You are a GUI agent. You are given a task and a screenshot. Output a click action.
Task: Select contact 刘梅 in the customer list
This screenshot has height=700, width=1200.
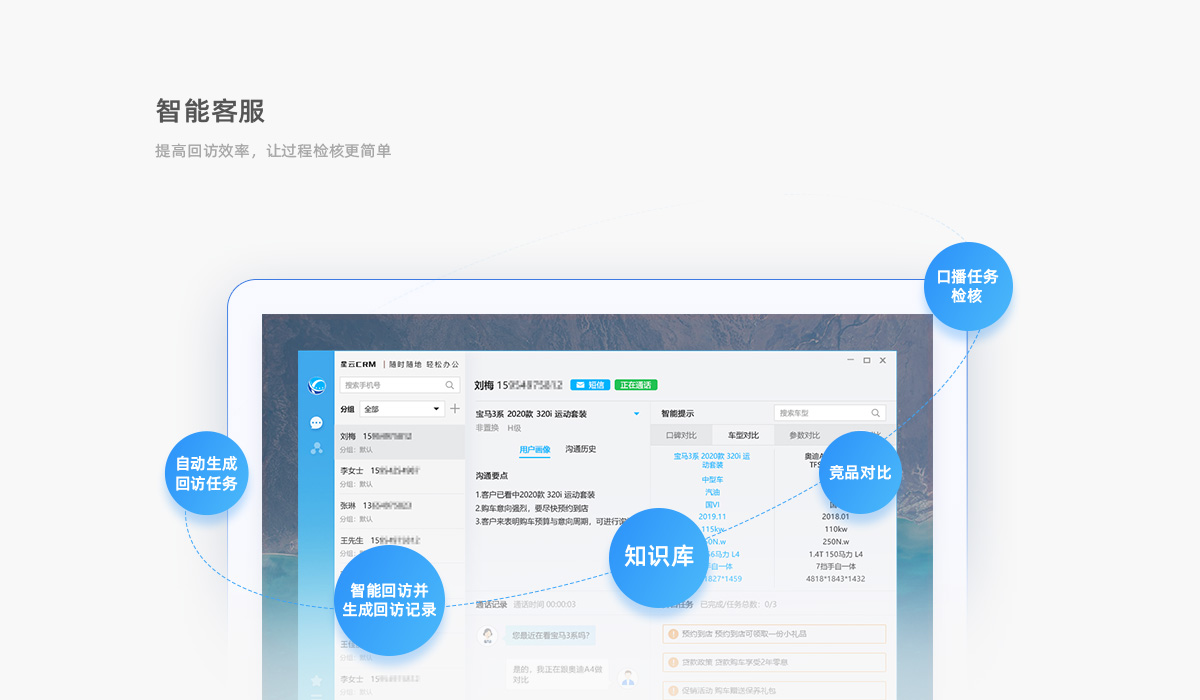coord(400,442)
